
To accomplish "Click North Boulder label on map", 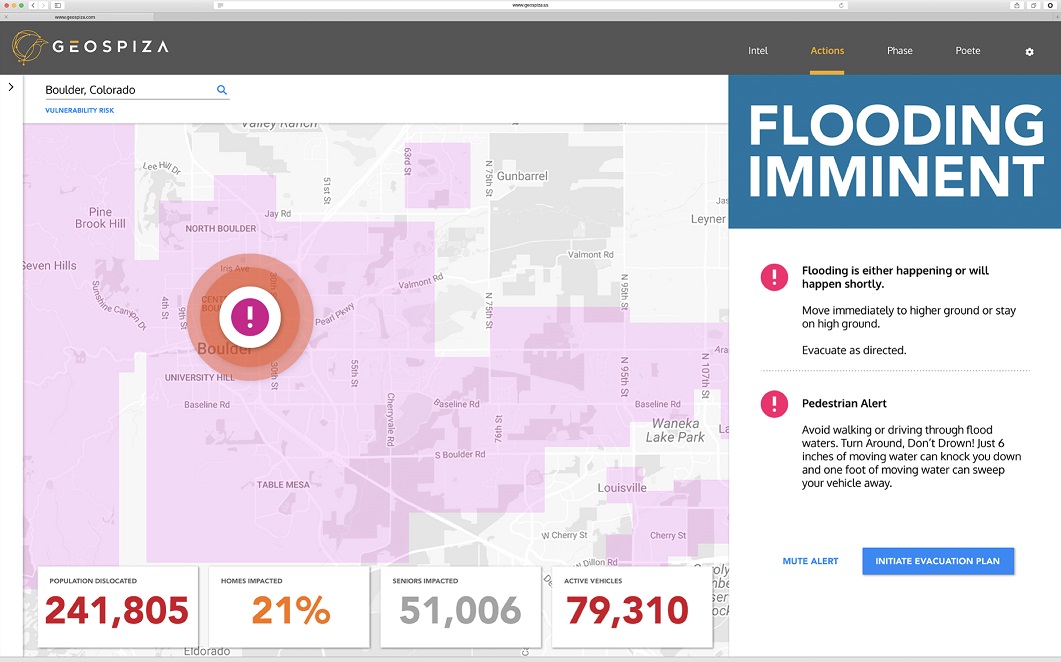I will (221, 229).
